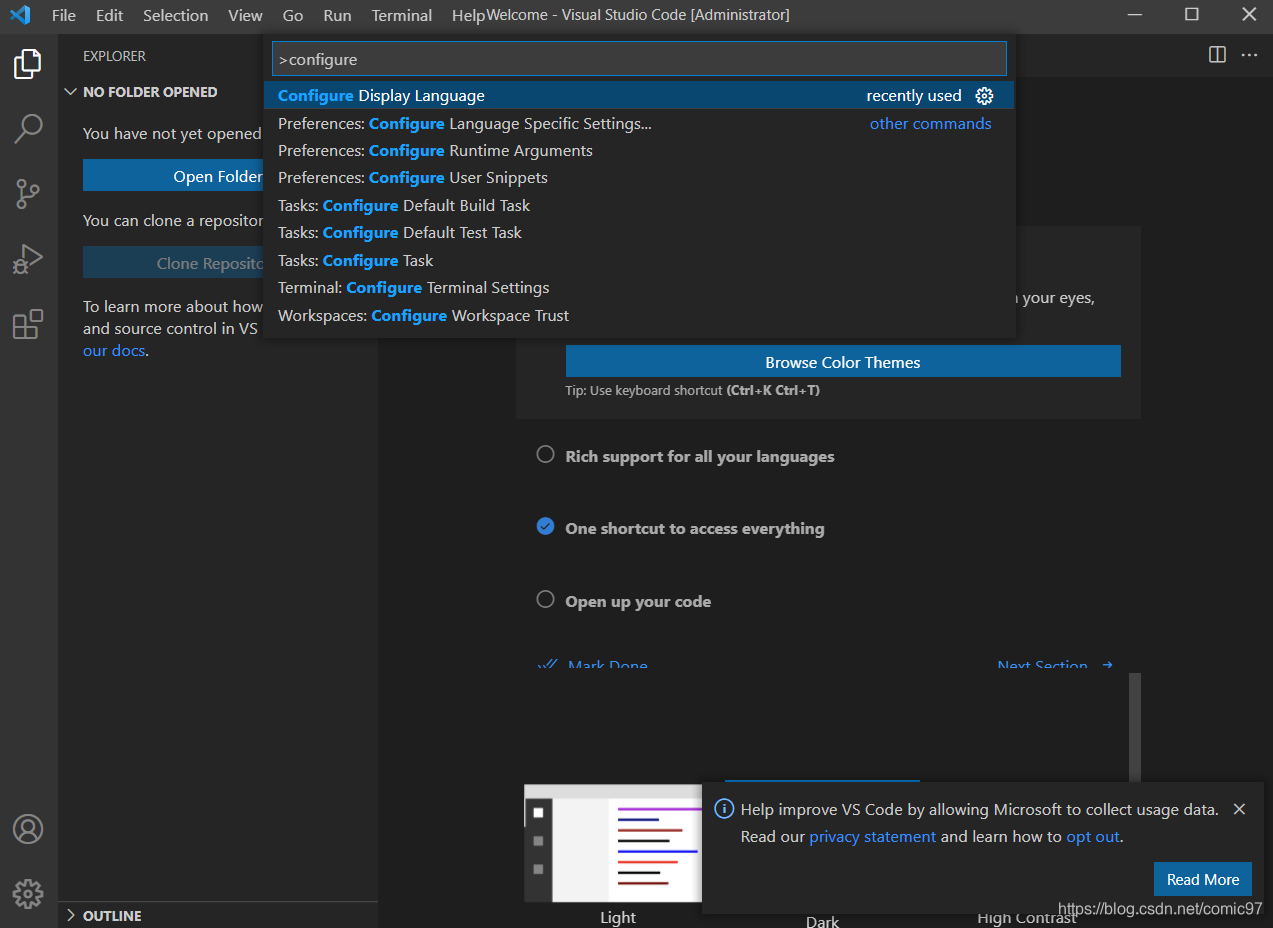1273x928 pixels.
Task: Open the Selection menu
Action: 176,15
